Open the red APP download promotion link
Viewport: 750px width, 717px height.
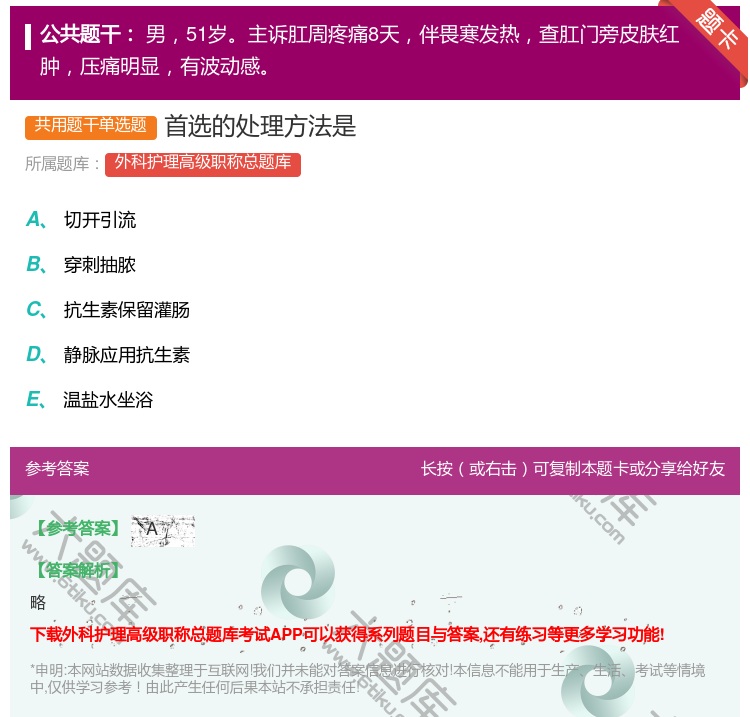[347, 634]
